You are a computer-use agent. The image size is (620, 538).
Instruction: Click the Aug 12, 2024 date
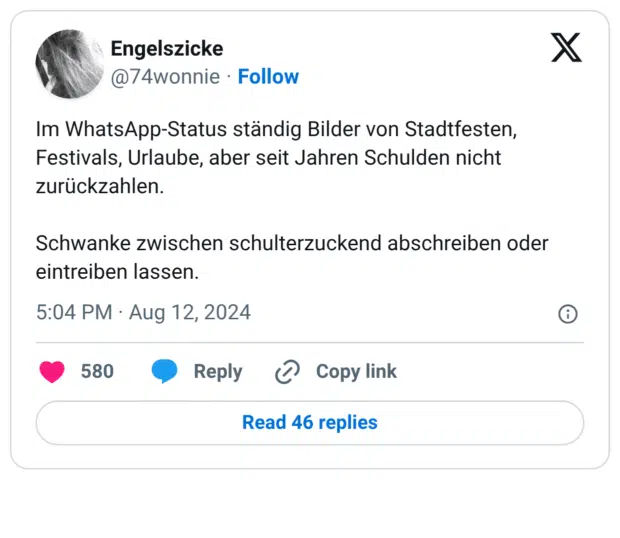coord(190,313)
